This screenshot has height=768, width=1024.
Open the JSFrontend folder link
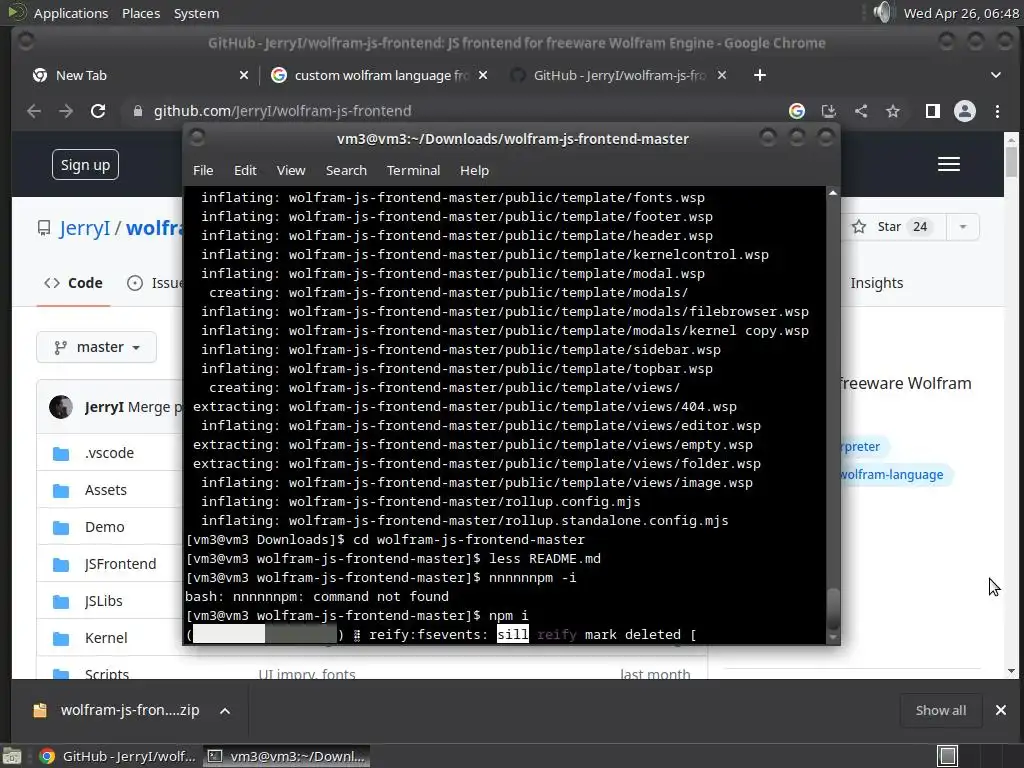pyautogui.click(x=120, y=564)
